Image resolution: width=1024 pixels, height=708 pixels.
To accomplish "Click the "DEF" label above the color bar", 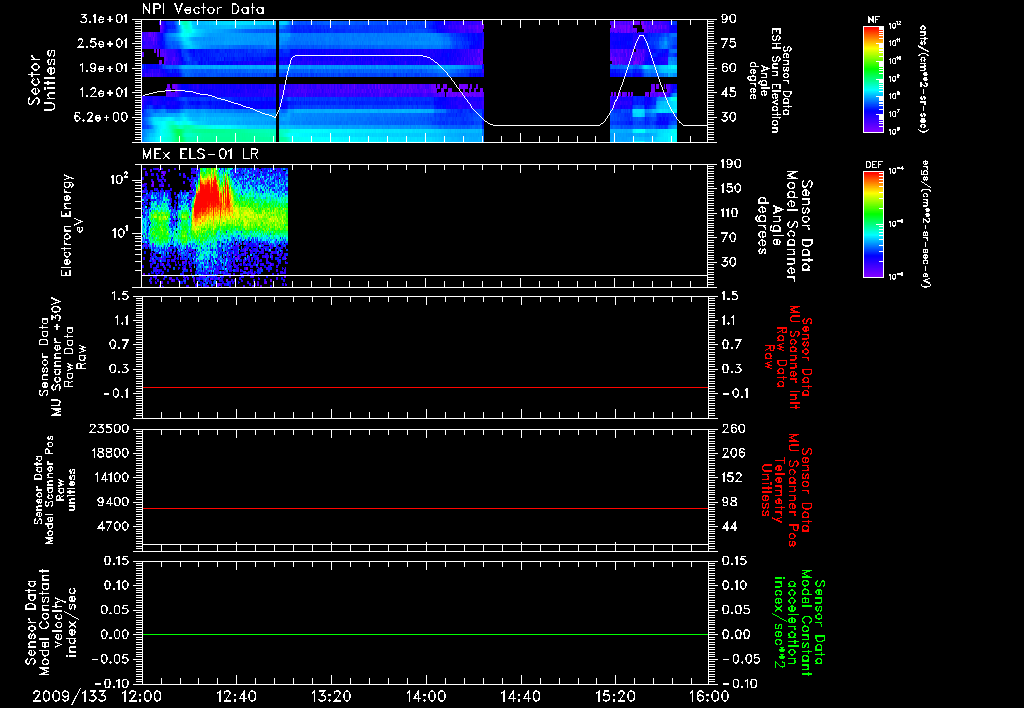I will pos(873,165).
